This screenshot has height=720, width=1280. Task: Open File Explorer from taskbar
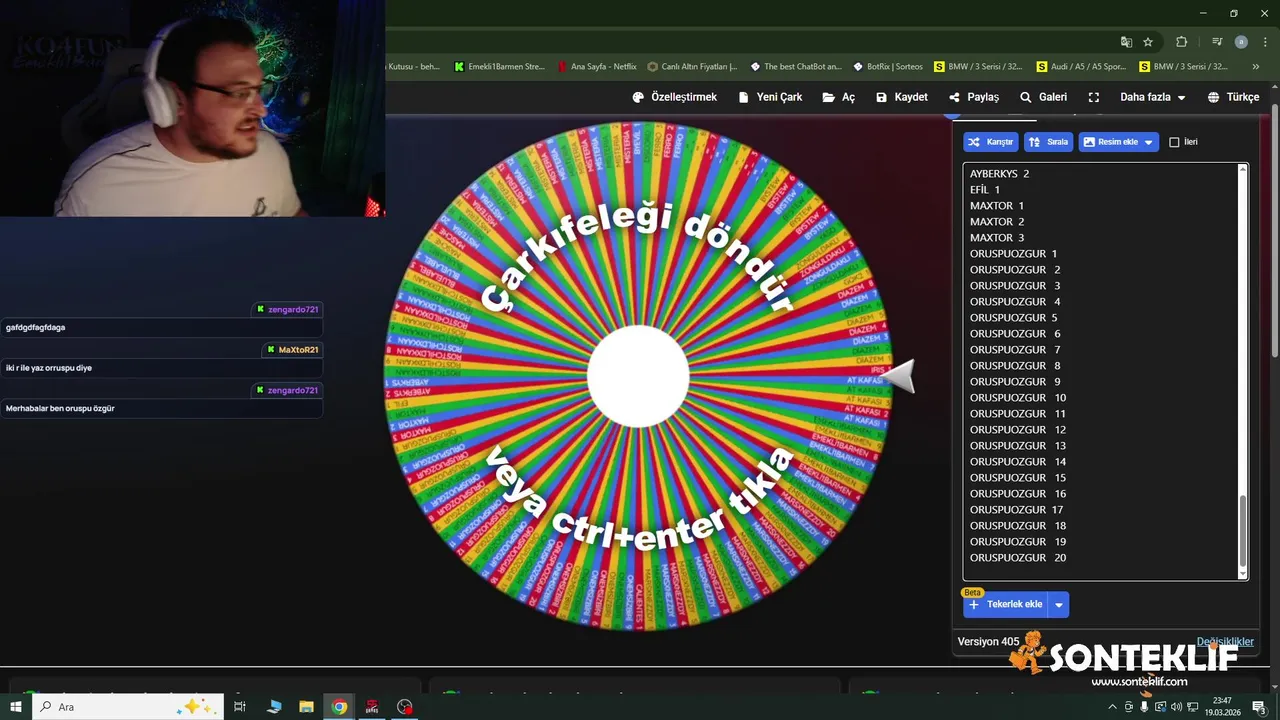coord(306,706)
